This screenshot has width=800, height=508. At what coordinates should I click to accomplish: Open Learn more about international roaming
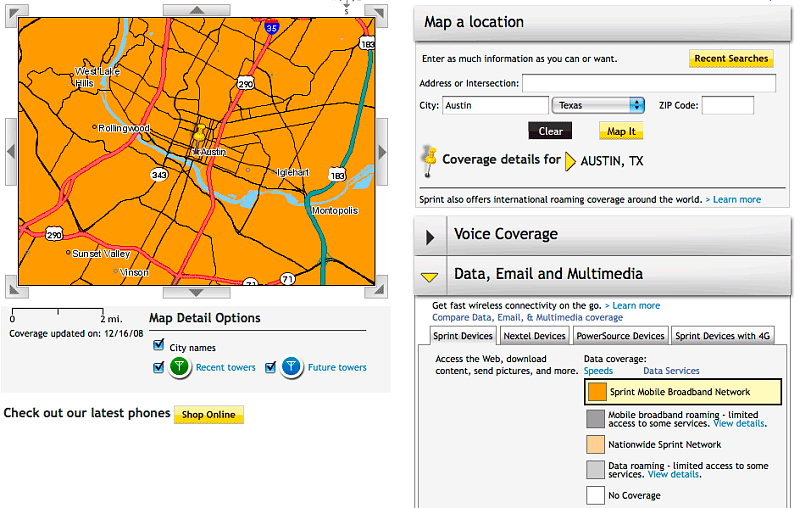pos(737,199)
